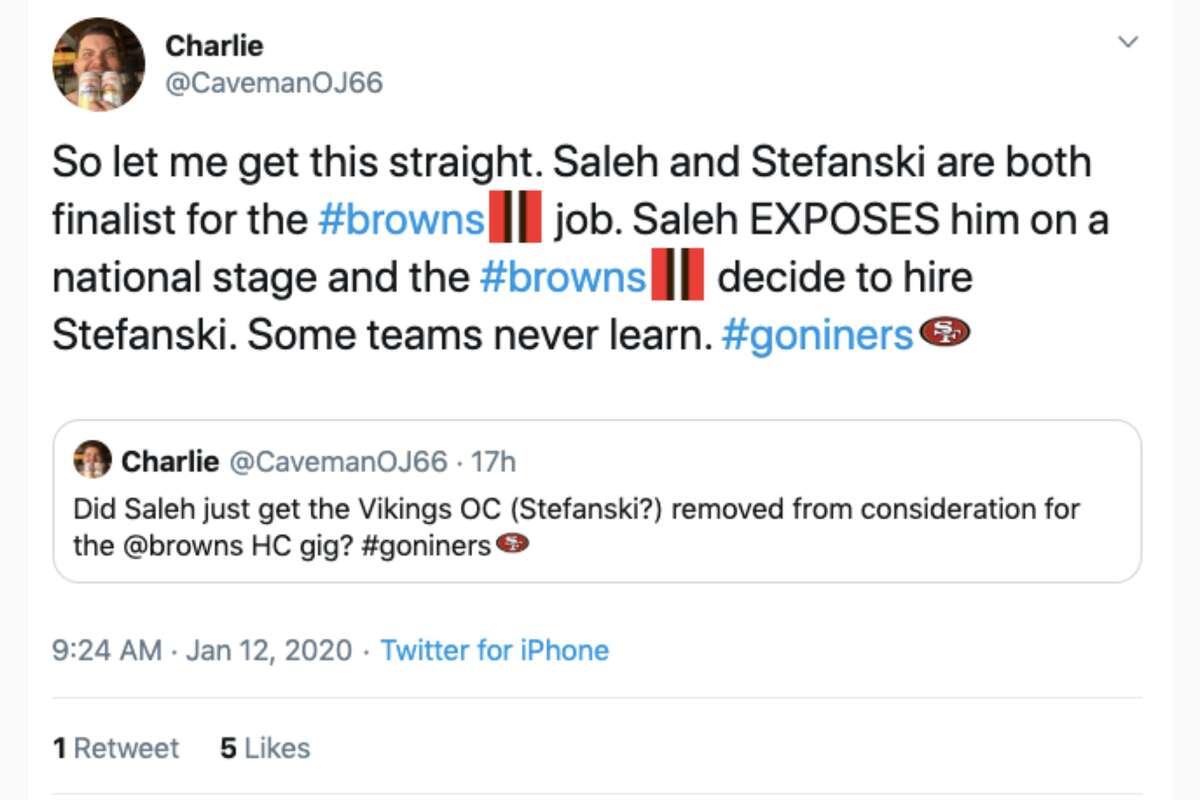Open the quoted Saleh tweet card
Image resolution: width=1200 pixels, height=800 pixels.
click(x=600, y=500)
